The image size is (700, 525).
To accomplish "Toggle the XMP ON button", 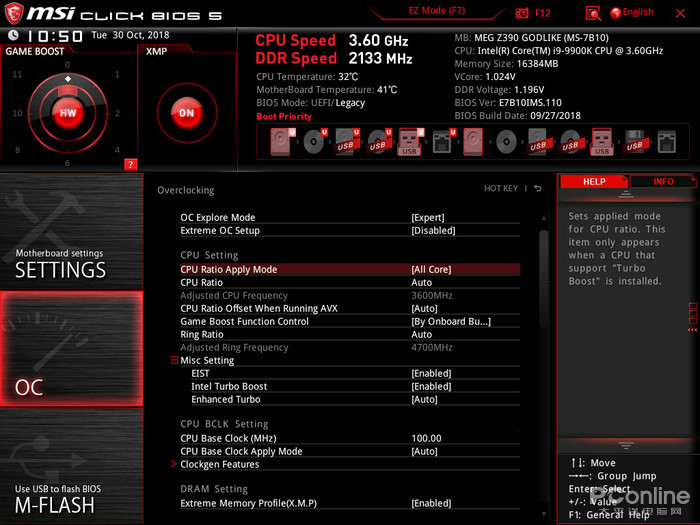I will tap(186, 113).
